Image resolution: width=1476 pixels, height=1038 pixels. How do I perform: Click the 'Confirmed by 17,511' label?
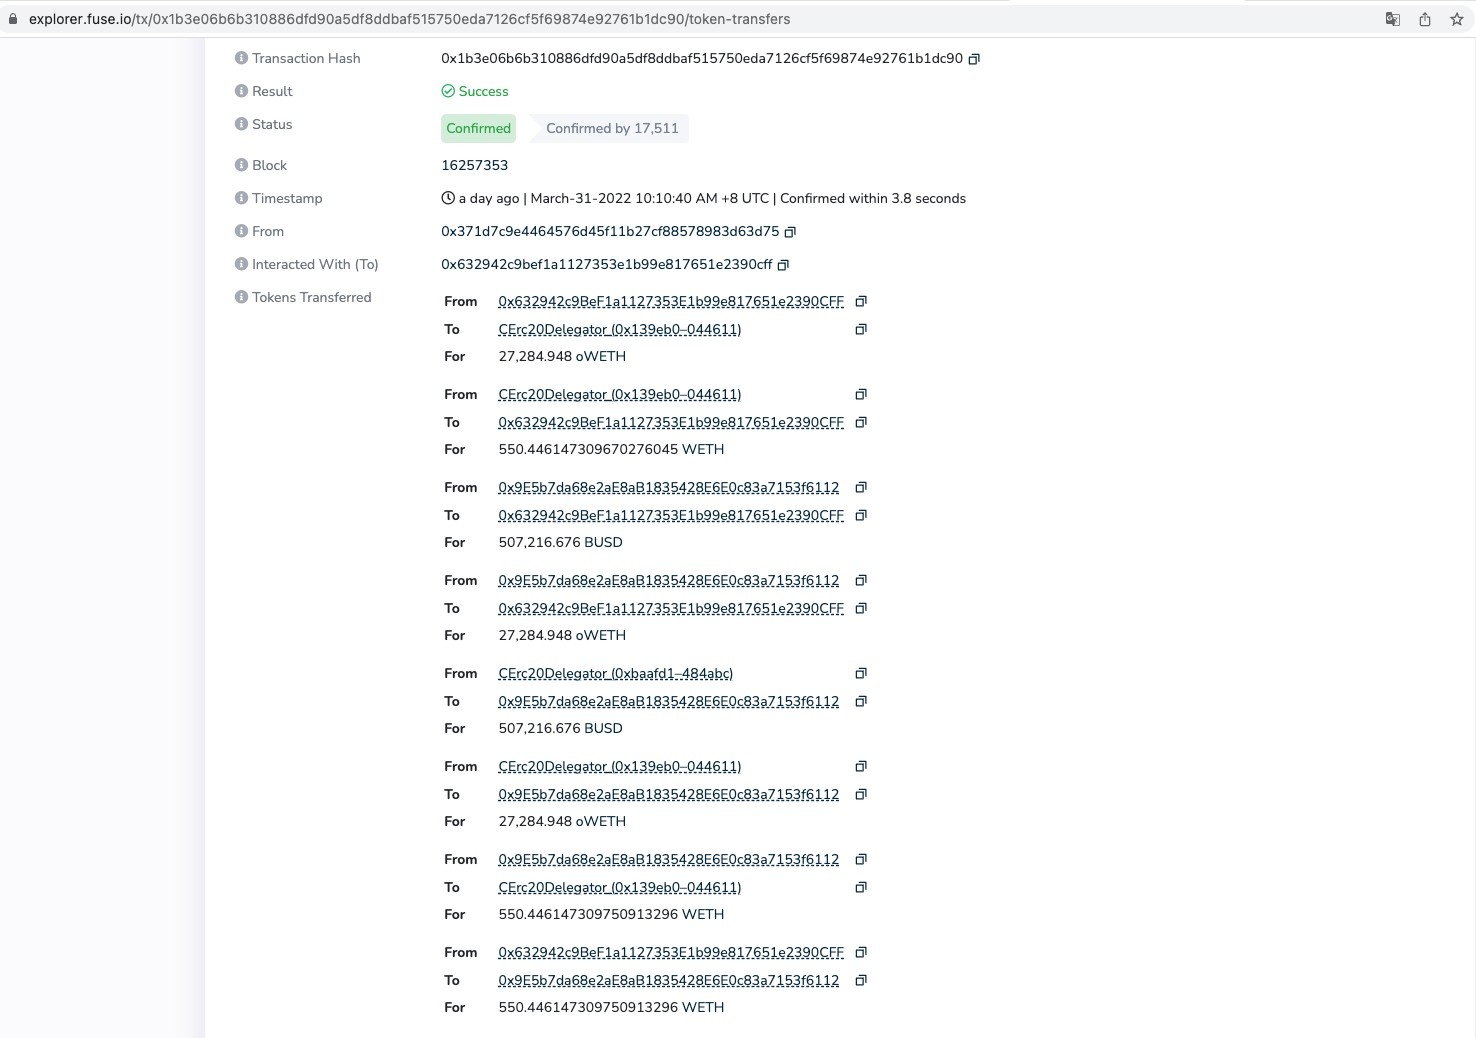612,128
